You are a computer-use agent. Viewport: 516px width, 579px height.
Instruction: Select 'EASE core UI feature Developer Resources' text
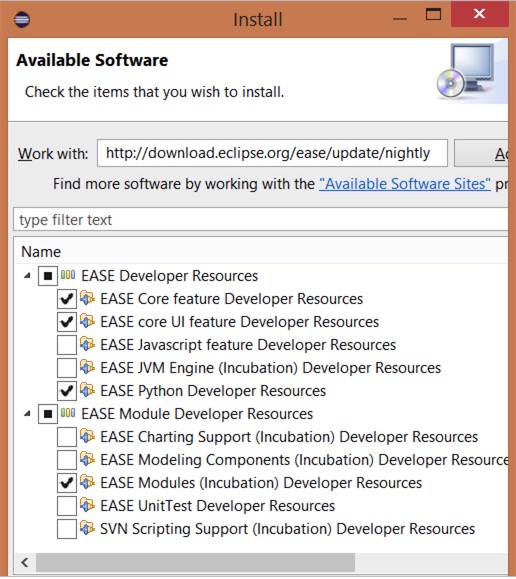(240, 322)
